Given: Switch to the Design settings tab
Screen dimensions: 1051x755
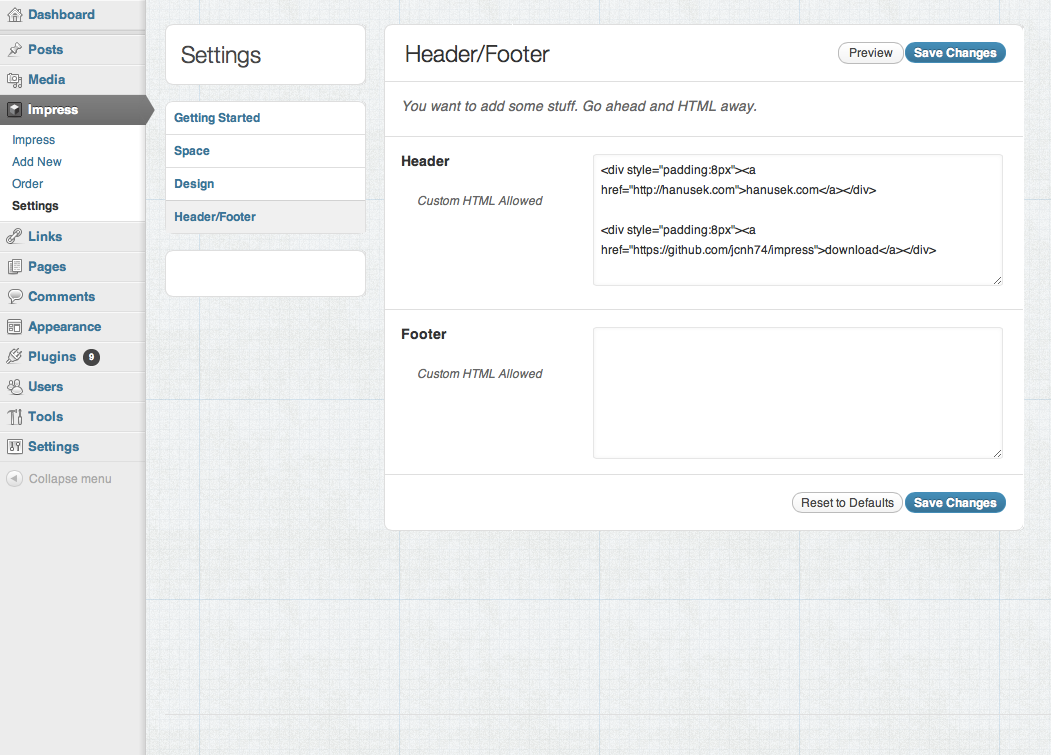Looking at the screenshot, I should coord(194,184).
